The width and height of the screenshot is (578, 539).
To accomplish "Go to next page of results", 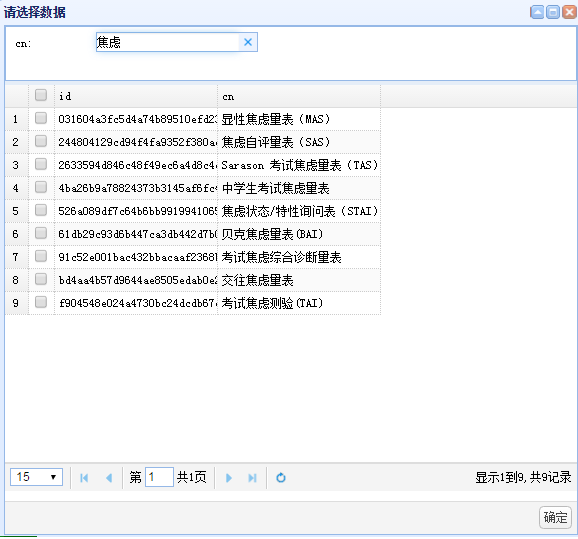I will point(229,478).
